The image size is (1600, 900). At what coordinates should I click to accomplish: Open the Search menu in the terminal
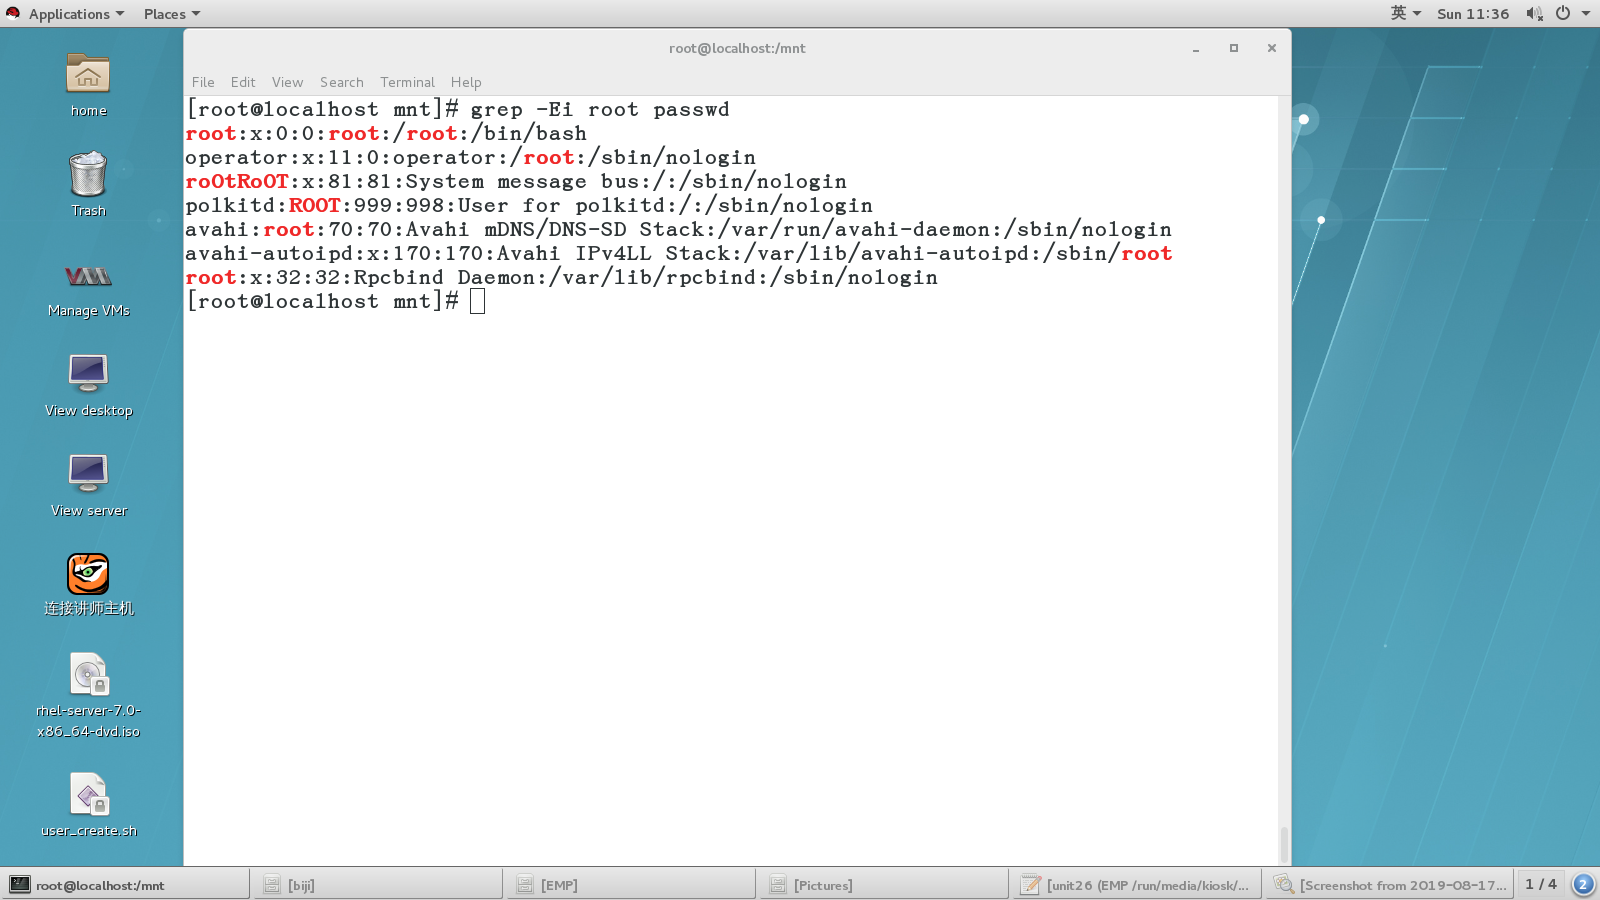point(341,82)
